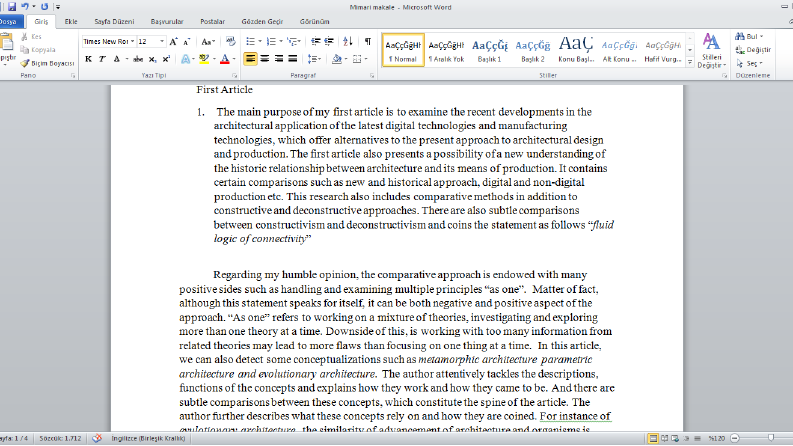This screenshot has height=446, width=793.
Task: Shrink font size with small A
Action: pyautogui.click(x=186, y=41)
